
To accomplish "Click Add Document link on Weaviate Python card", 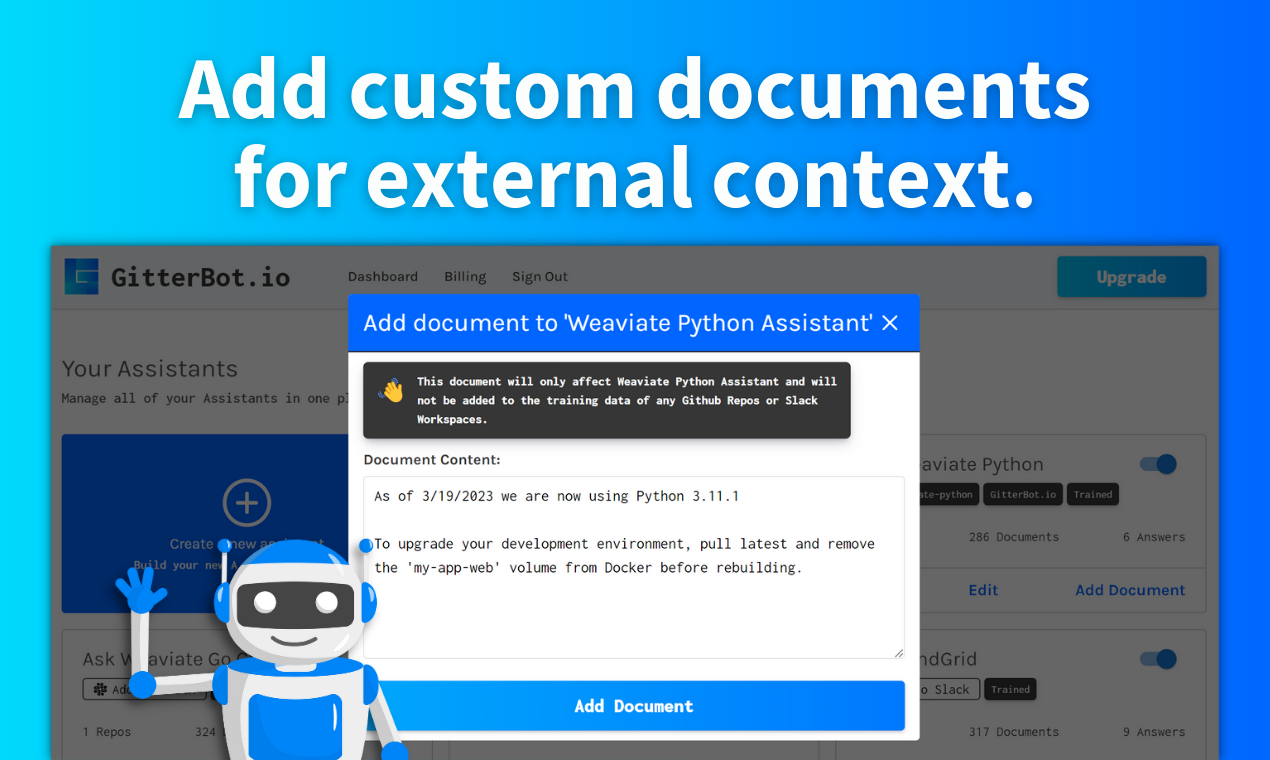I will point(1130,590).
